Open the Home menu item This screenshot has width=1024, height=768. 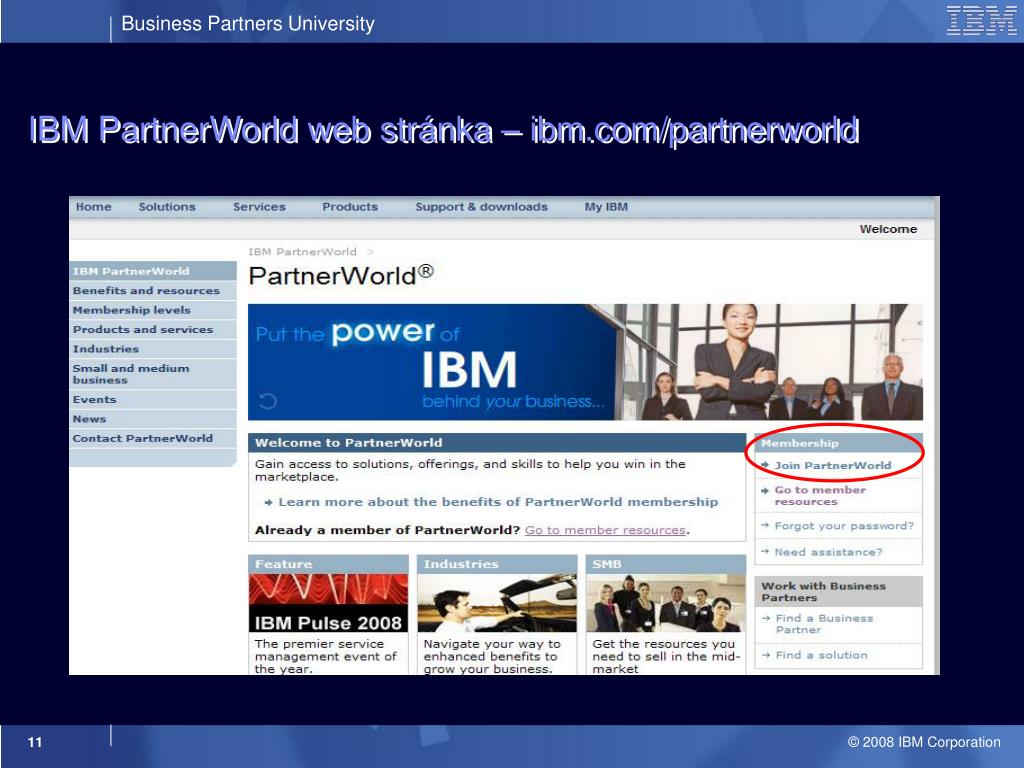[x=94, y=207]
